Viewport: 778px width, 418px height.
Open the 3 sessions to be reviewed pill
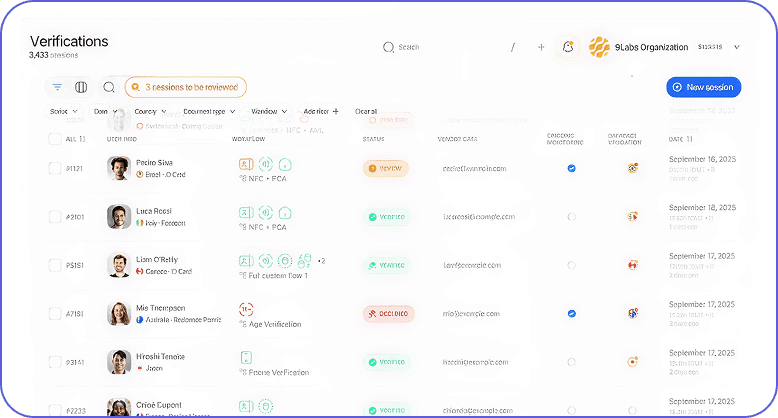pyautogui.click(x=186, y=87)
